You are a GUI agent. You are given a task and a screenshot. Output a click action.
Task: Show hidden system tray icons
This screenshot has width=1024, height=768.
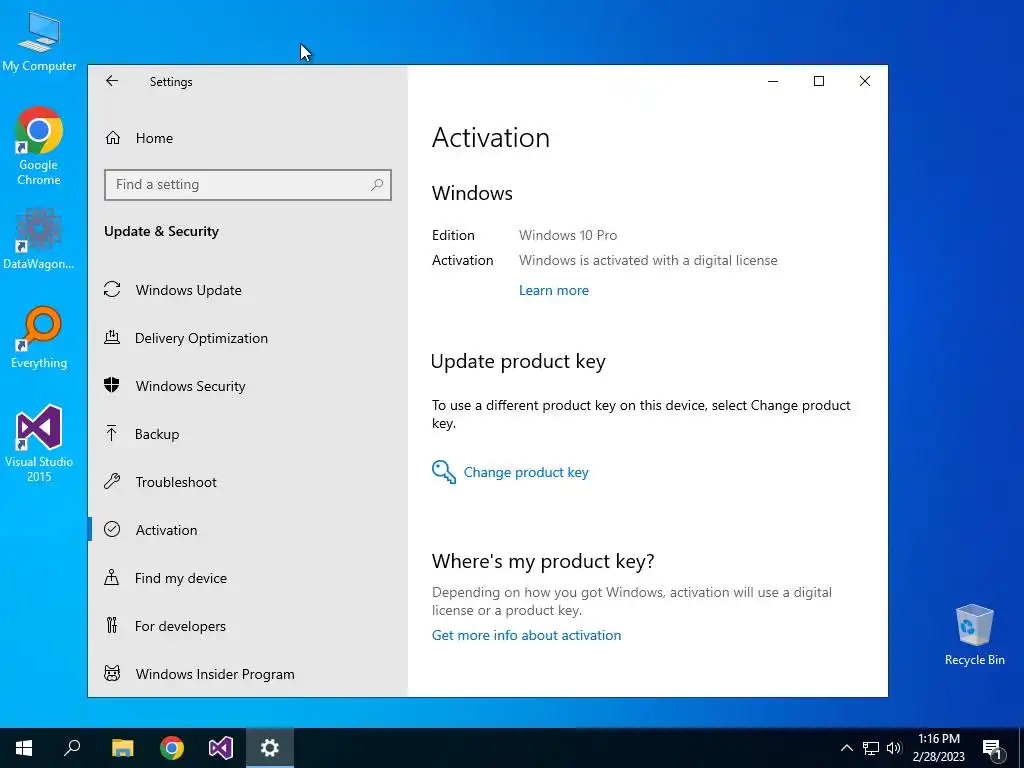(846, 748)
